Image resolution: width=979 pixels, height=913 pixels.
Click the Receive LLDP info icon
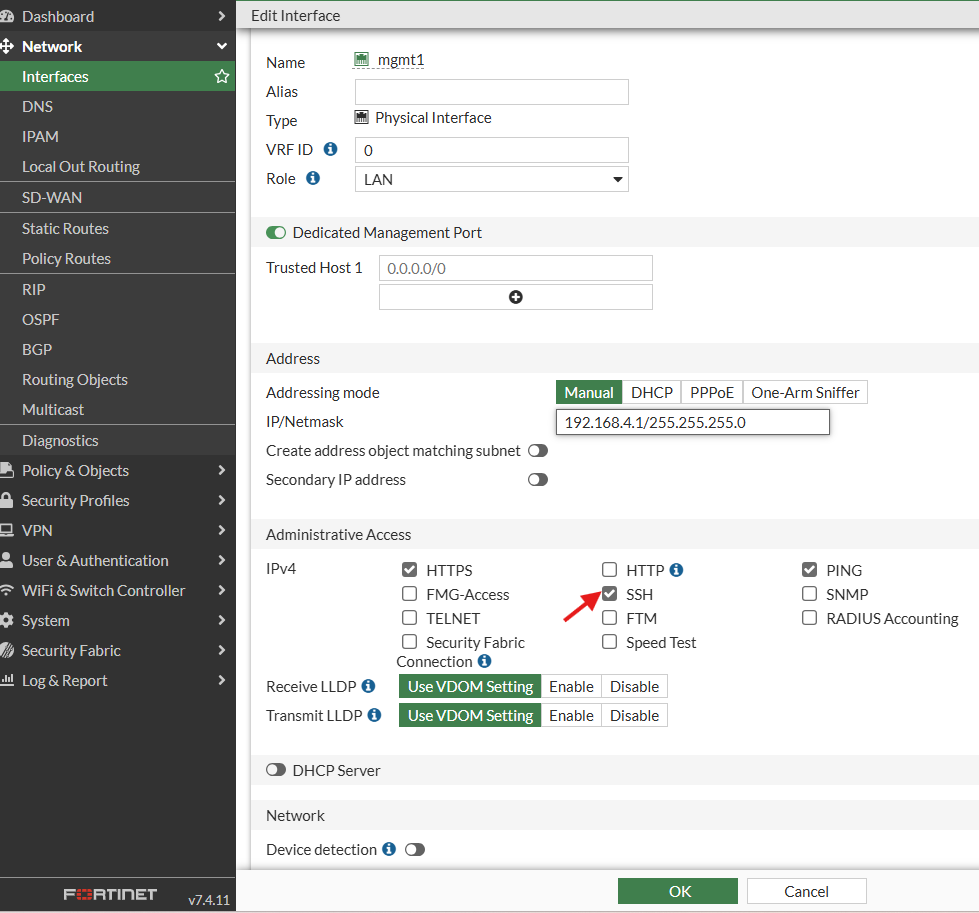(x=368, y=686)
